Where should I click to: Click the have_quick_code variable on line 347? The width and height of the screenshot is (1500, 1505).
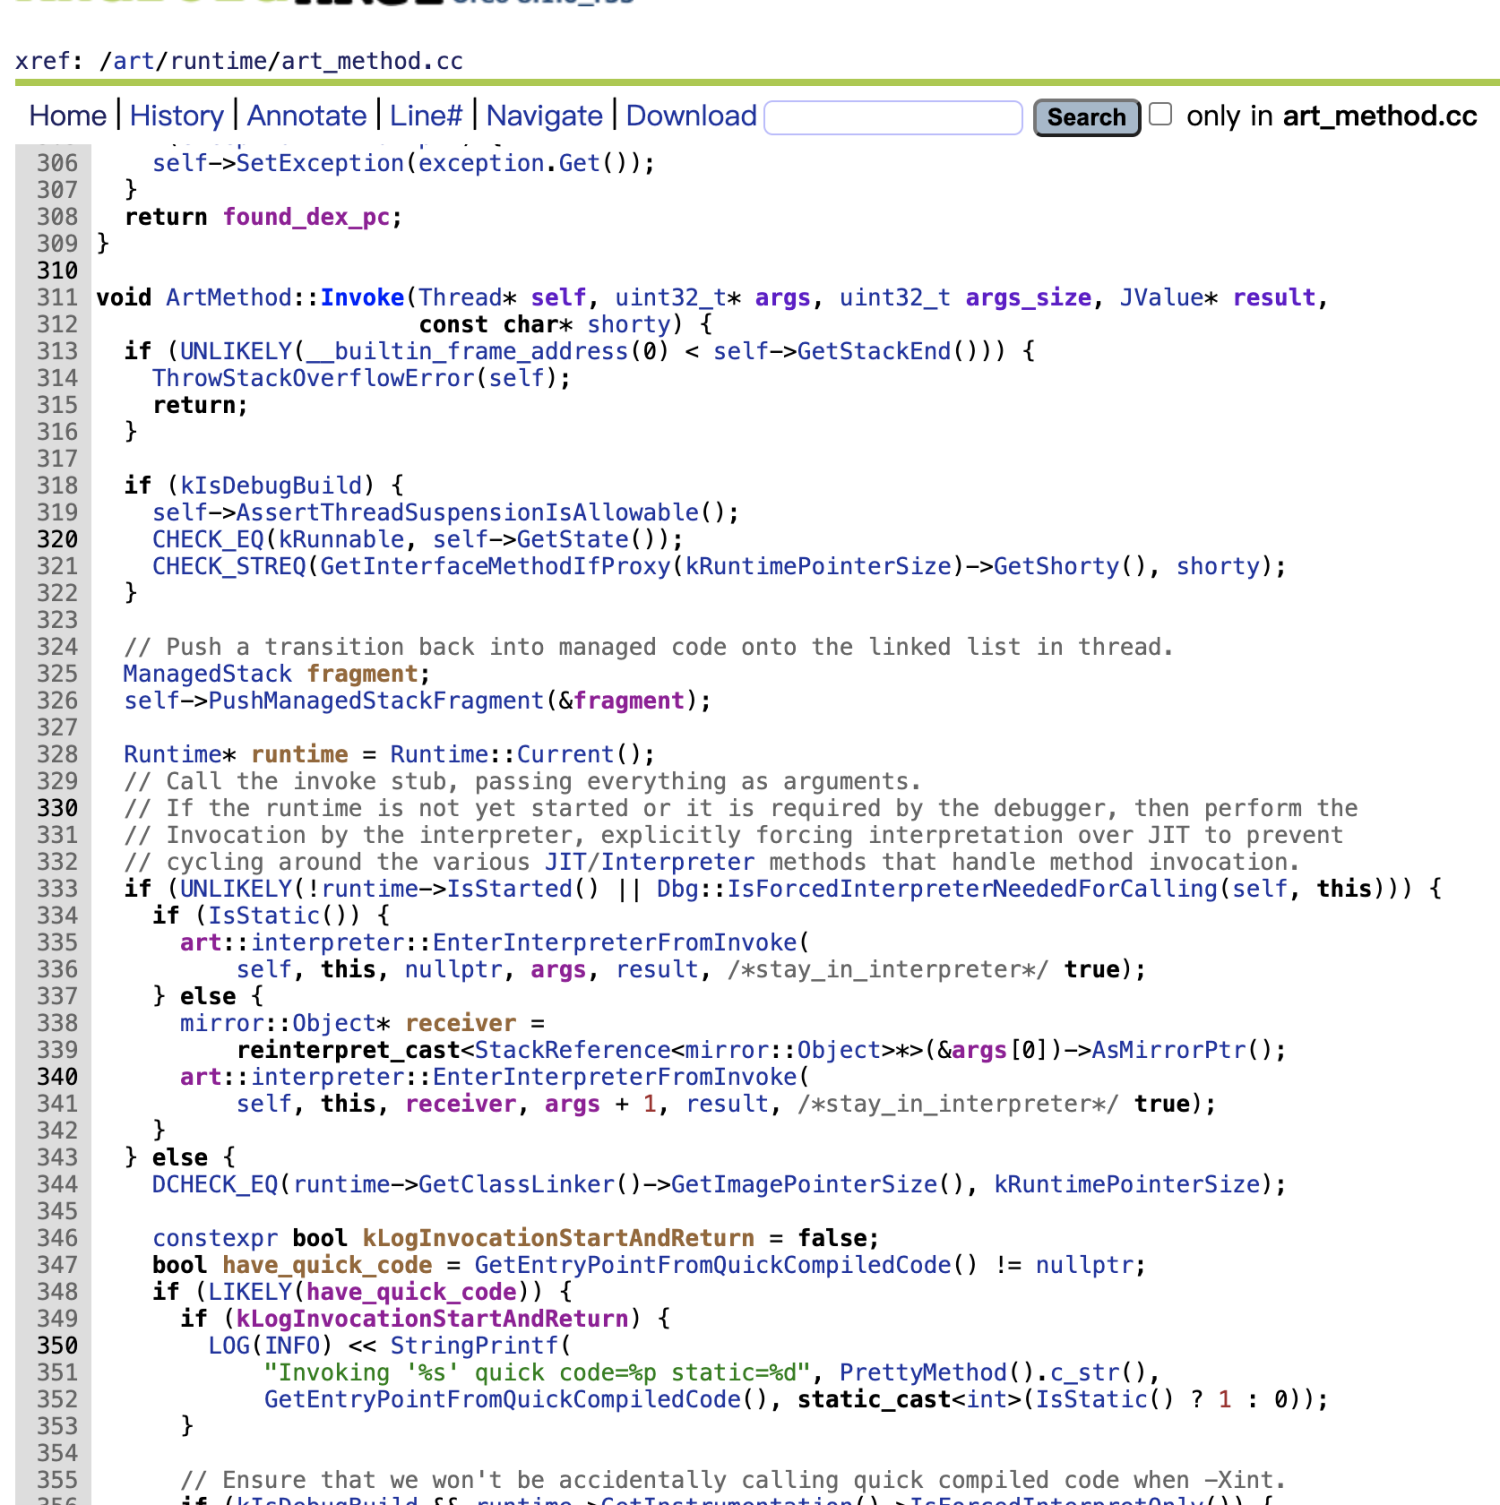tap(328, 1266)
